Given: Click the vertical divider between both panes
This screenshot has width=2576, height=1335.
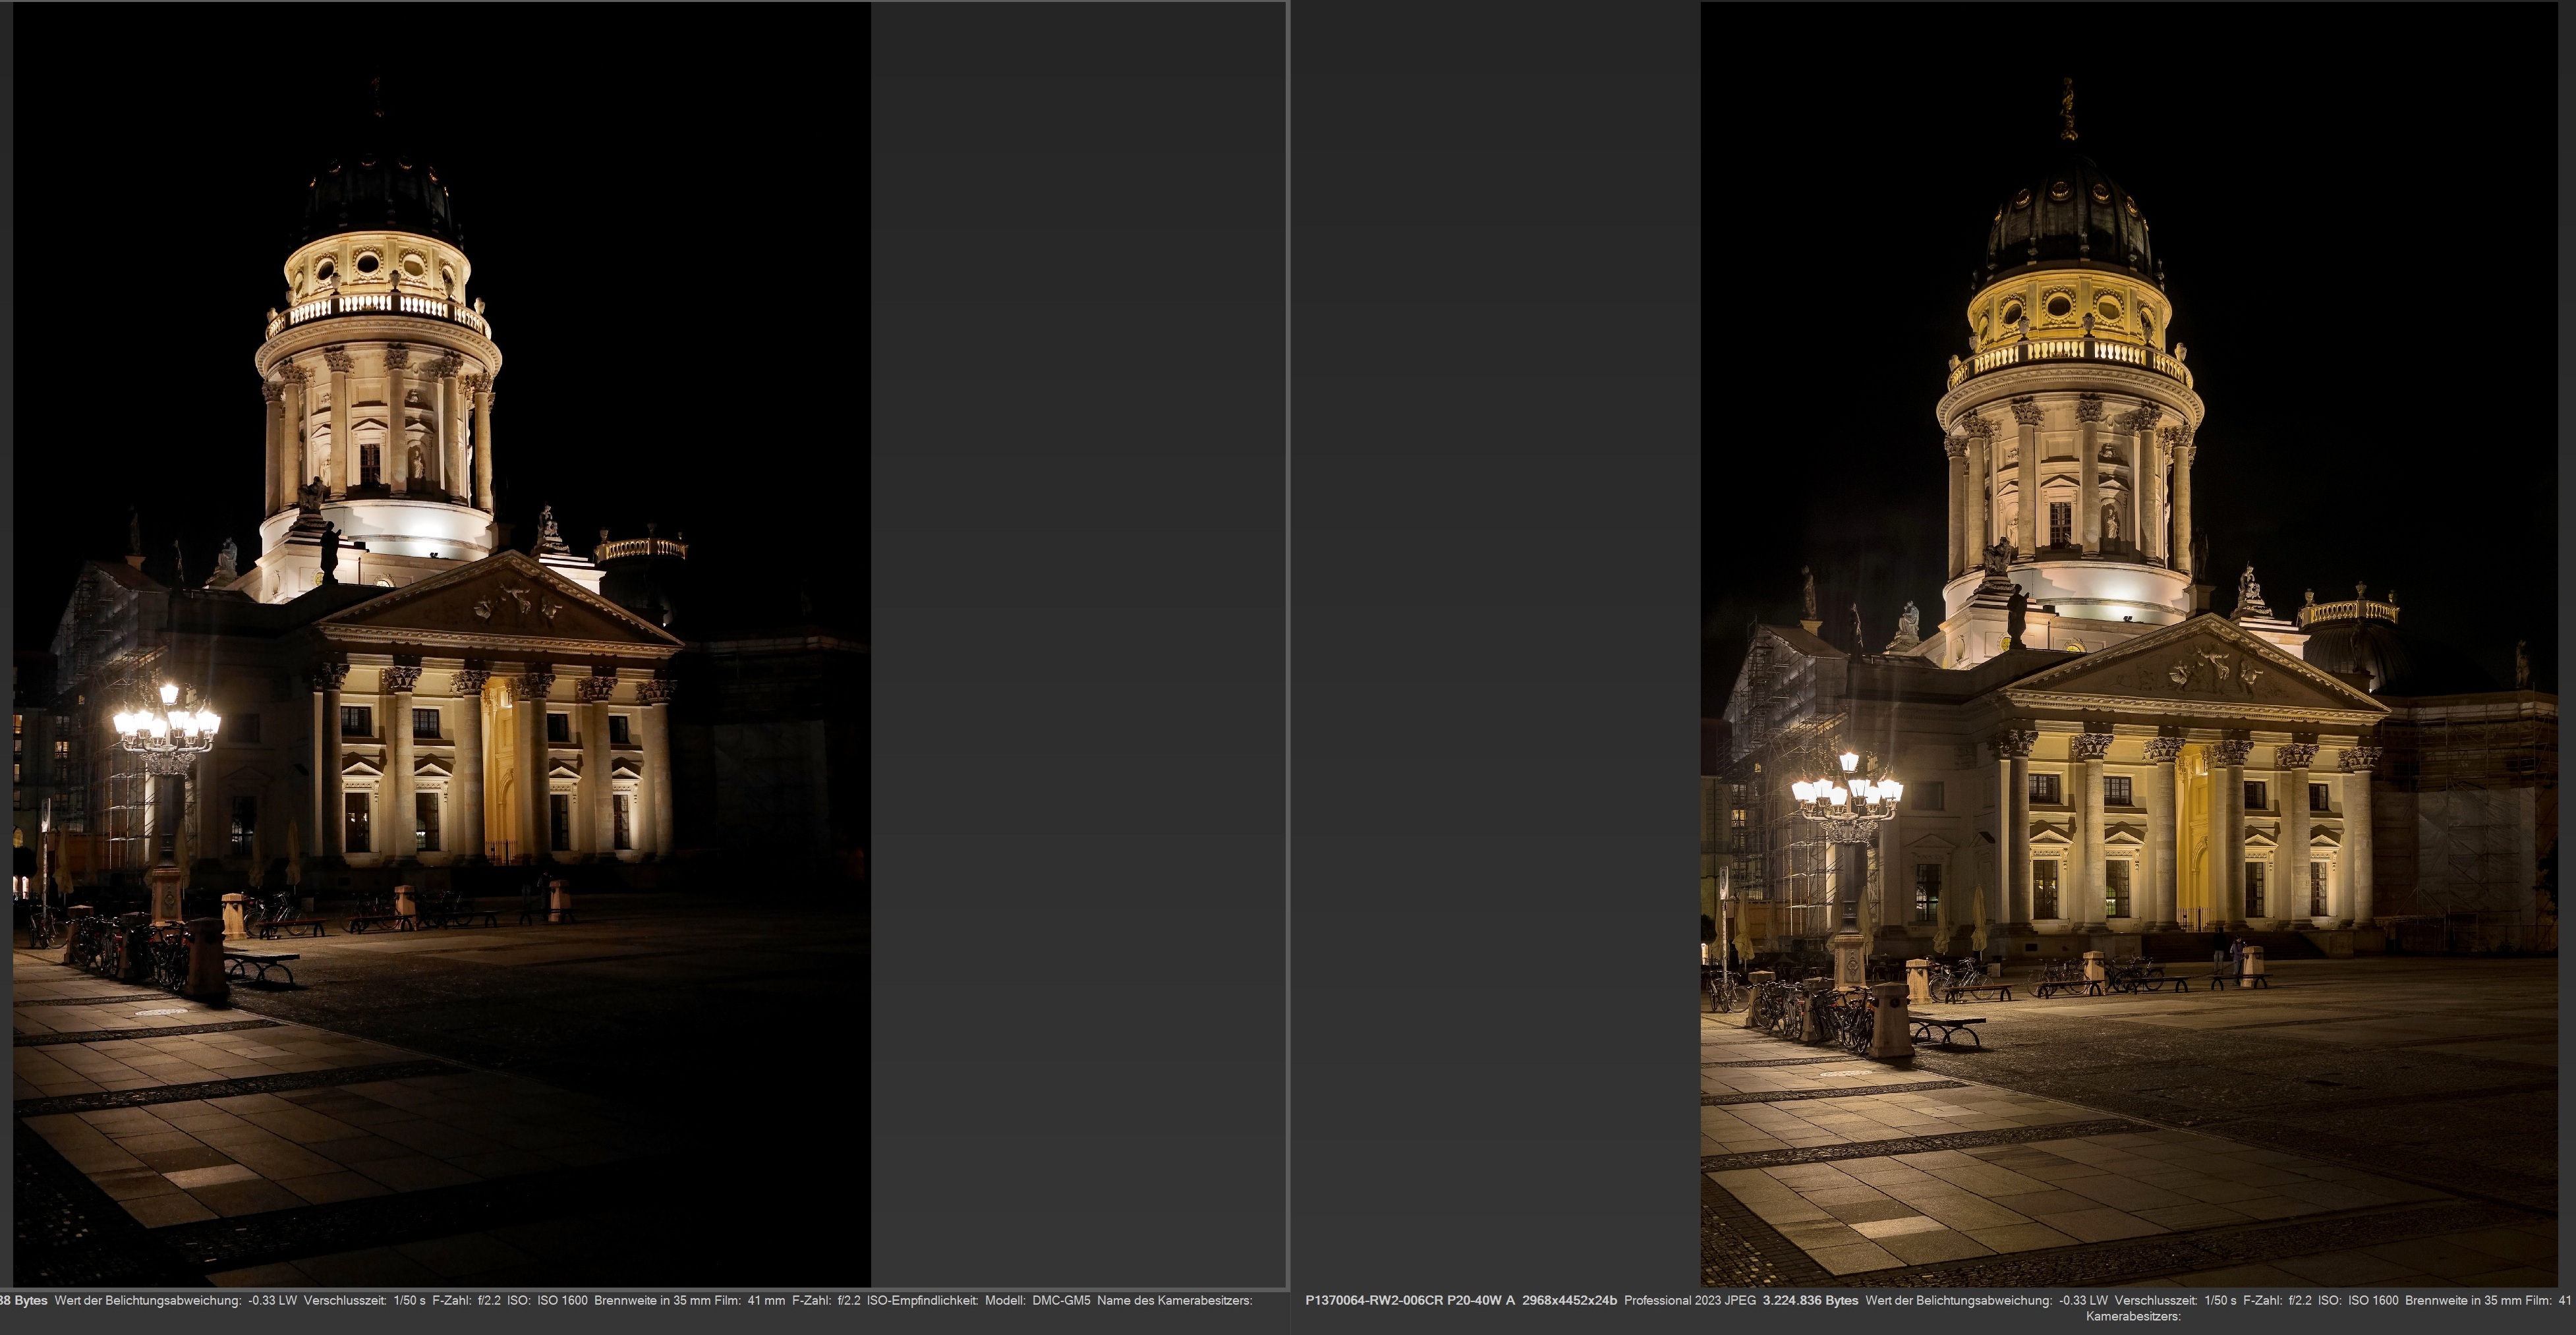Looking at the screenshot, I should click(x=1288, y=640).
